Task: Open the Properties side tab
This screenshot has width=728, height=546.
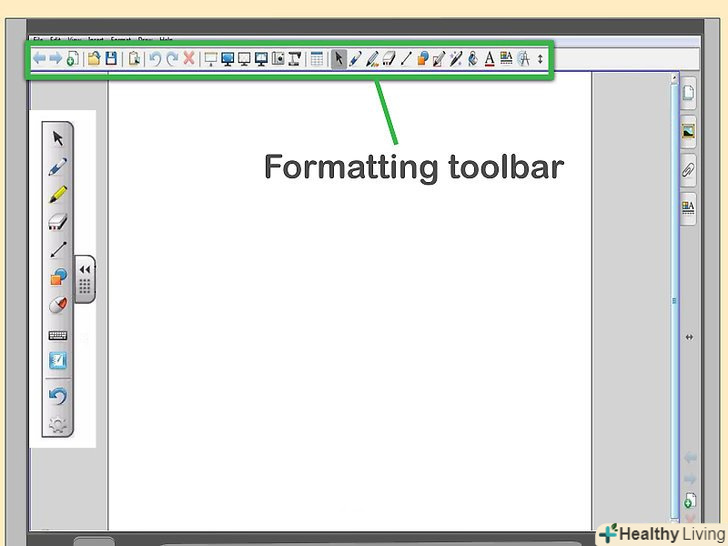Action: click(688, 208)
